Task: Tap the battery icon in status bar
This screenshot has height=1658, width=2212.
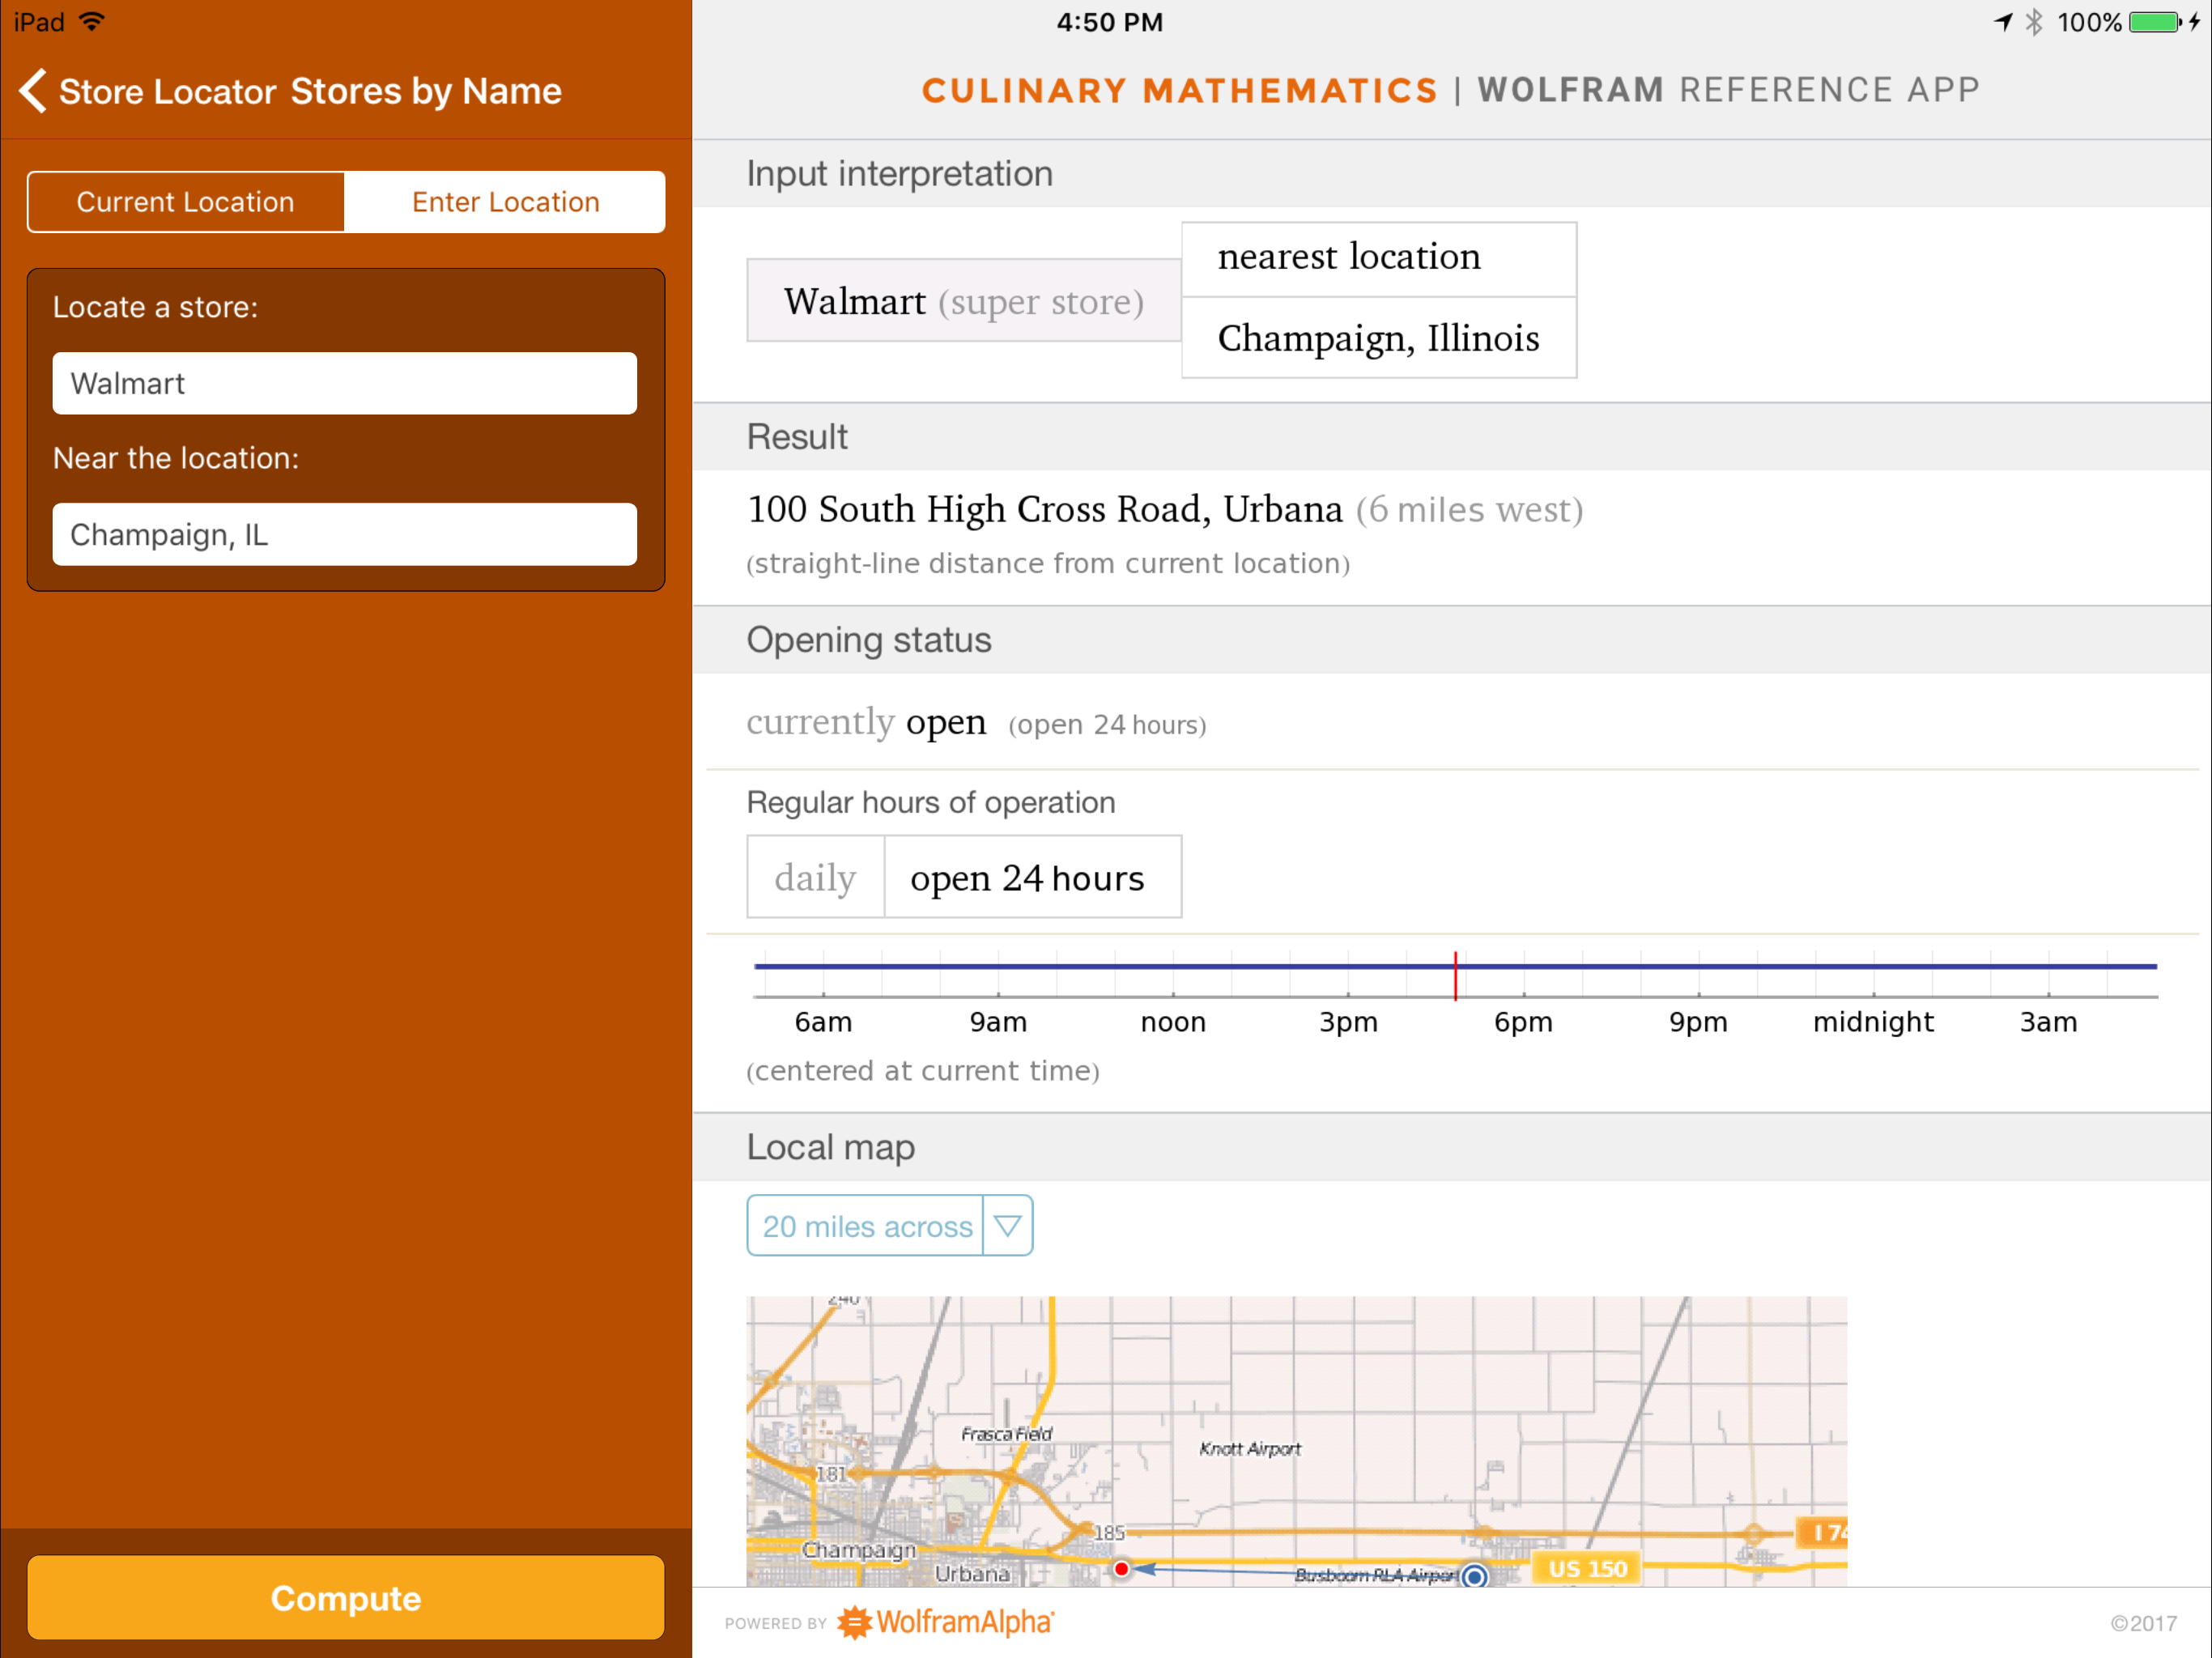Action: 2155,22
